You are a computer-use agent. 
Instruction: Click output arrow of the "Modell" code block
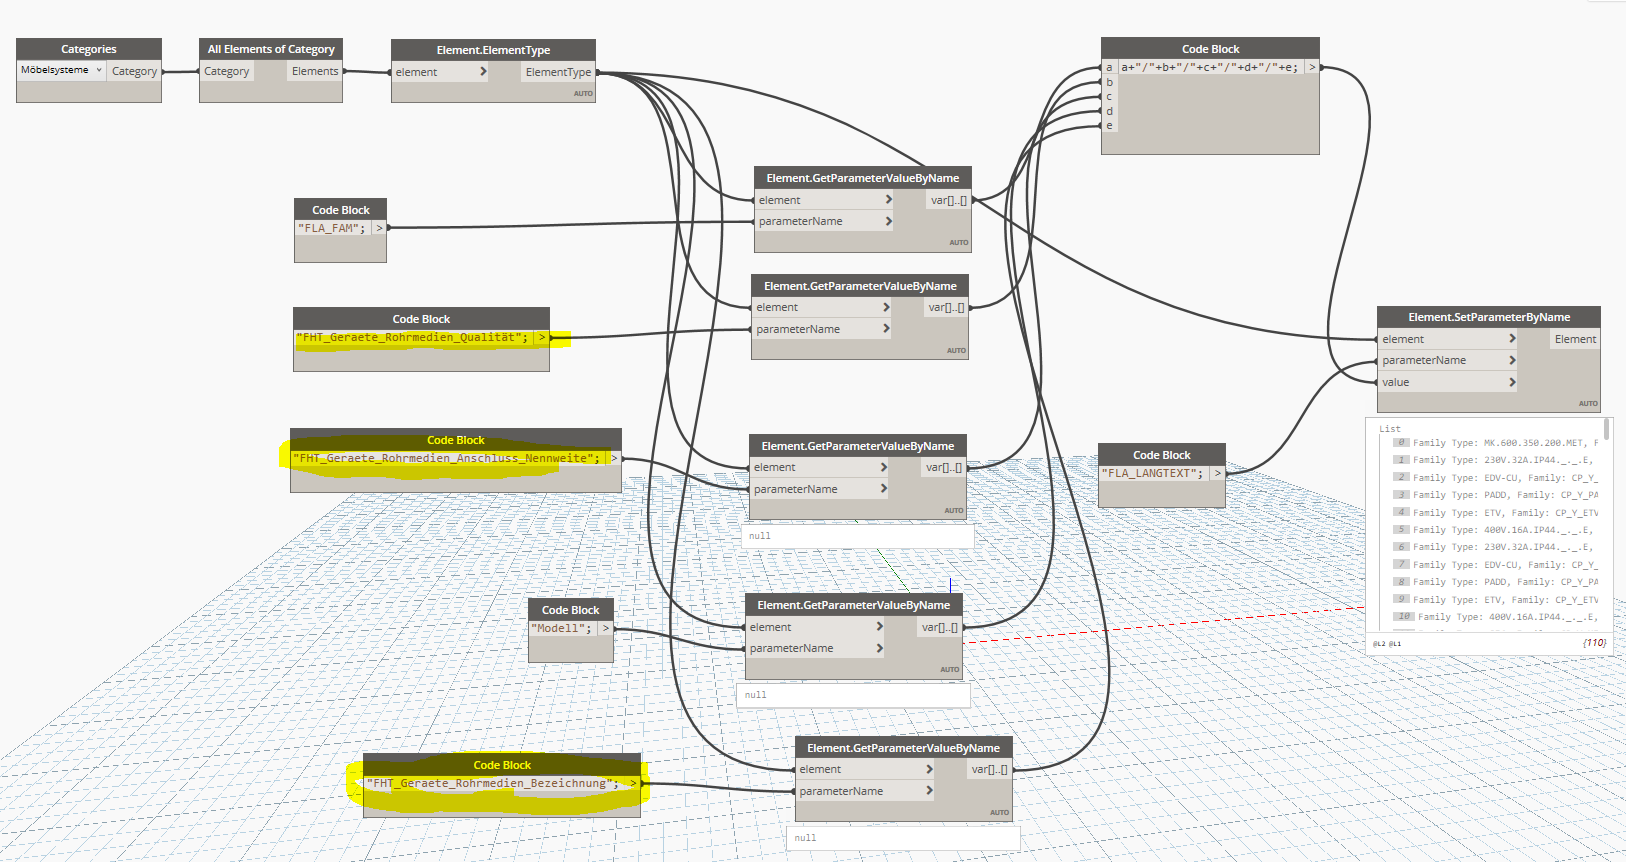point(605,628)
